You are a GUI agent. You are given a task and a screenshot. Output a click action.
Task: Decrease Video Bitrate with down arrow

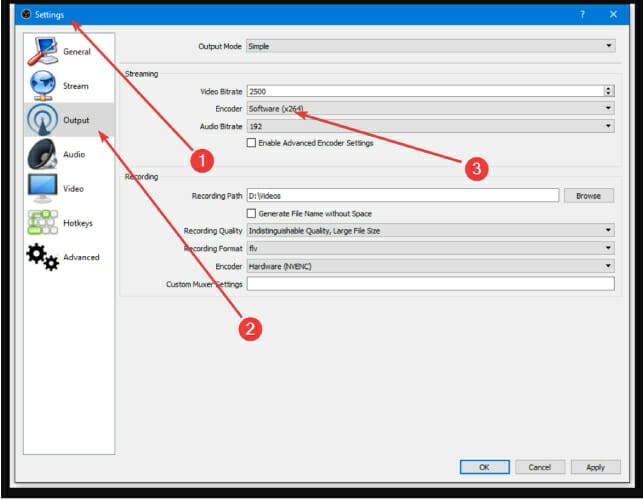tap(609, 94)
